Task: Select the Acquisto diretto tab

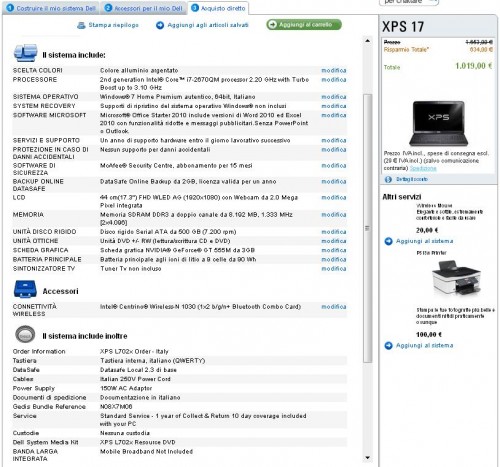Action: click(x=218, y=8)
